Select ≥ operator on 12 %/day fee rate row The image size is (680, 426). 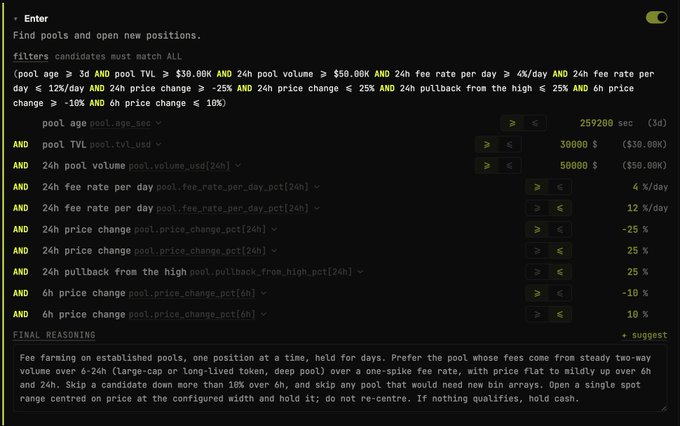point(537,208)
